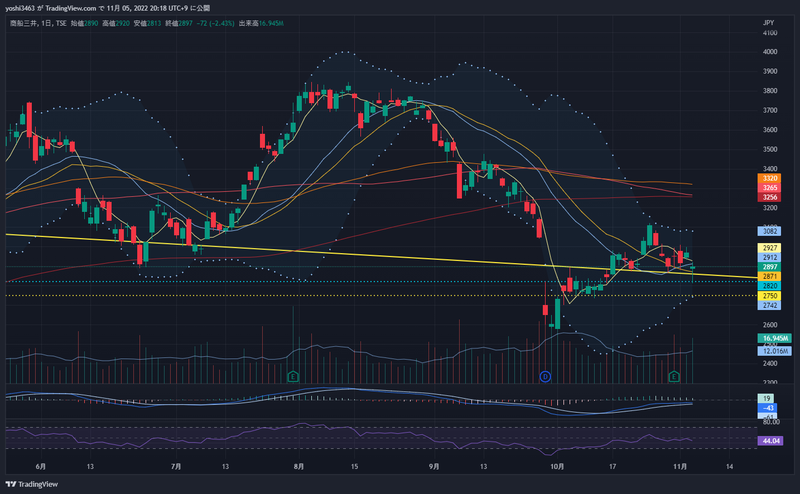Image resolution: width=800 pixels, height=494 pixels.
Task: Click the TSE exchange label in the legend
Action: coord(61,23)
